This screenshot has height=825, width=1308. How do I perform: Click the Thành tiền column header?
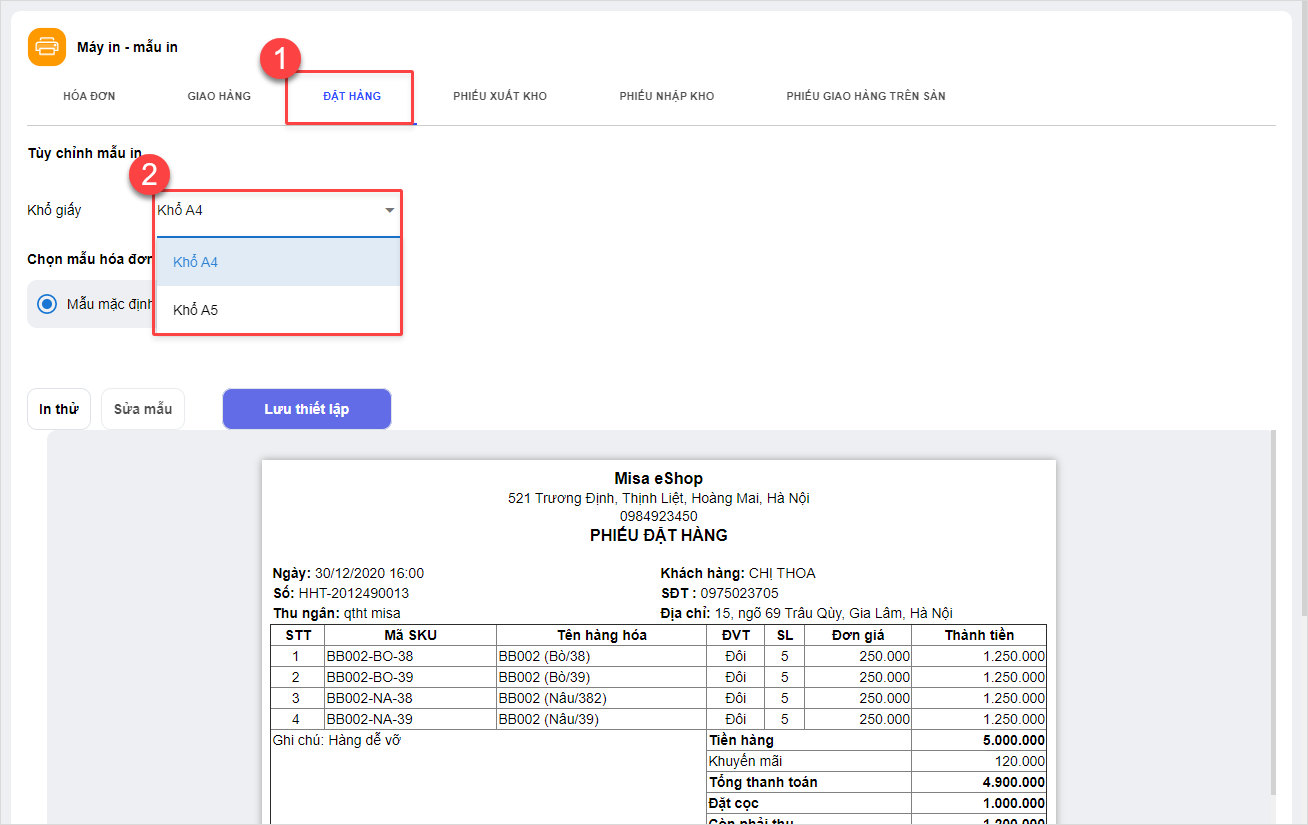(x=980, y=635)
